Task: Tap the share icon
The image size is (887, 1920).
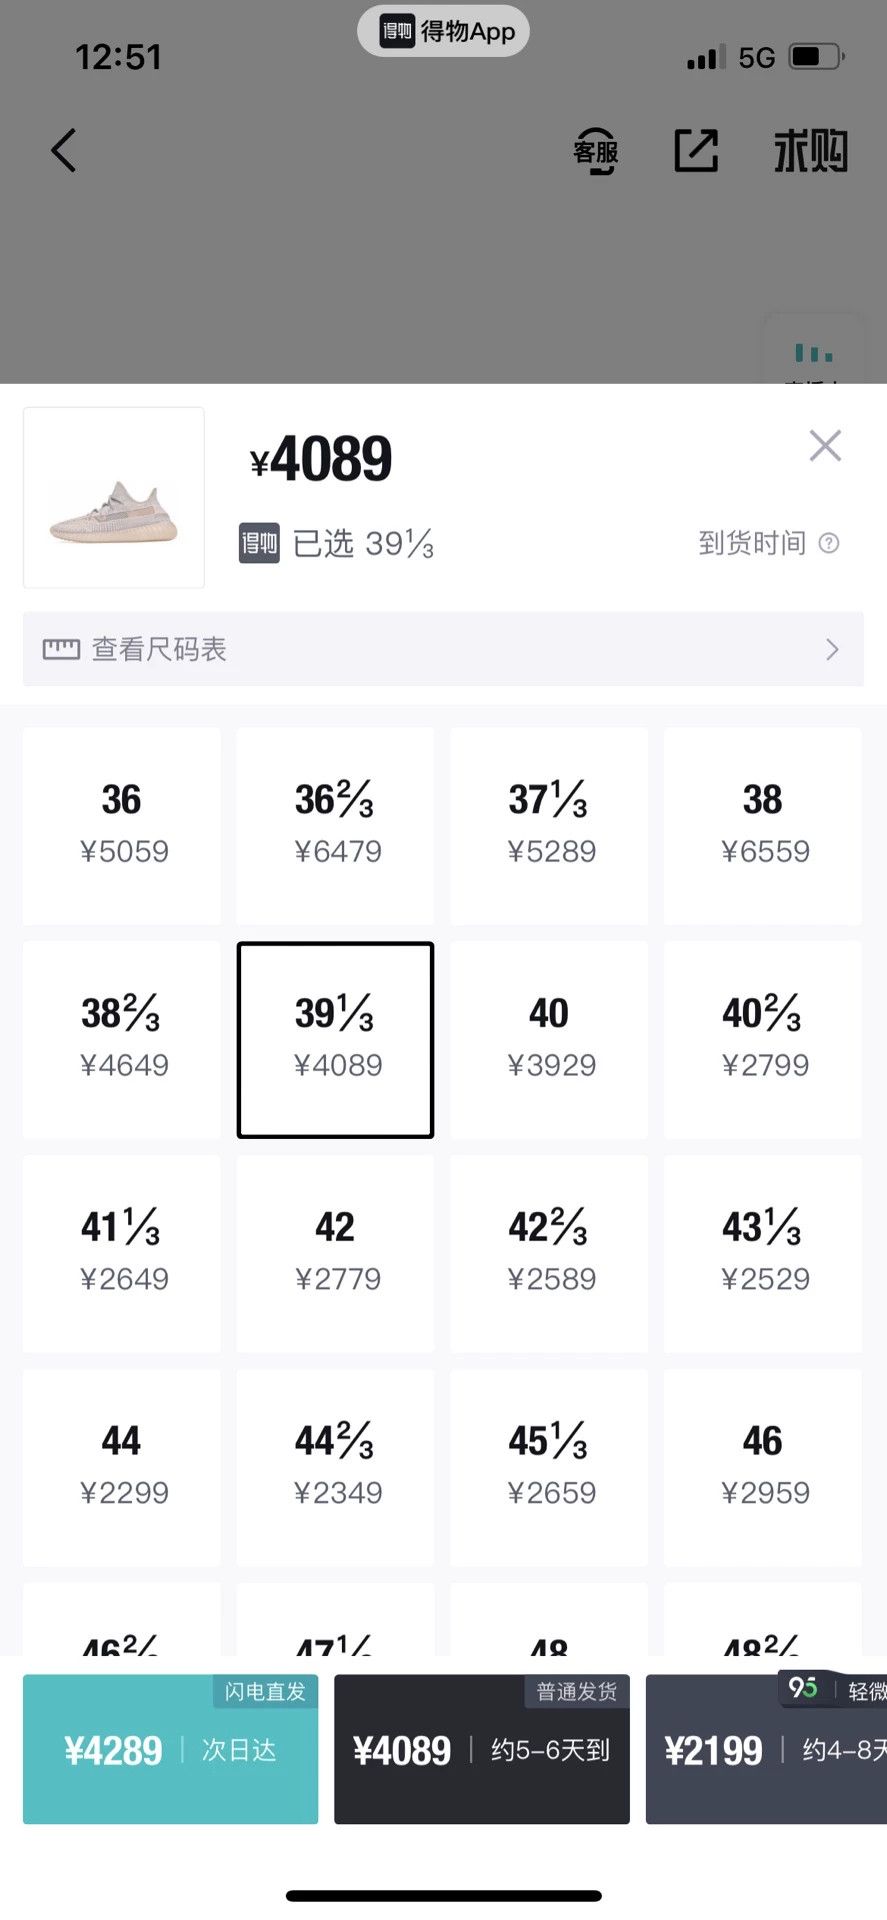Action: tap(696, 151)
